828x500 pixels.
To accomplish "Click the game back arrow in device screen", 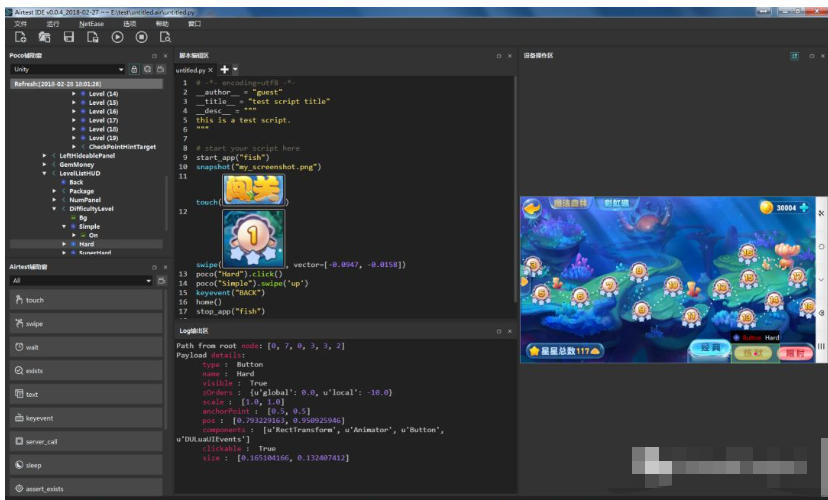I will click(532, 207).
